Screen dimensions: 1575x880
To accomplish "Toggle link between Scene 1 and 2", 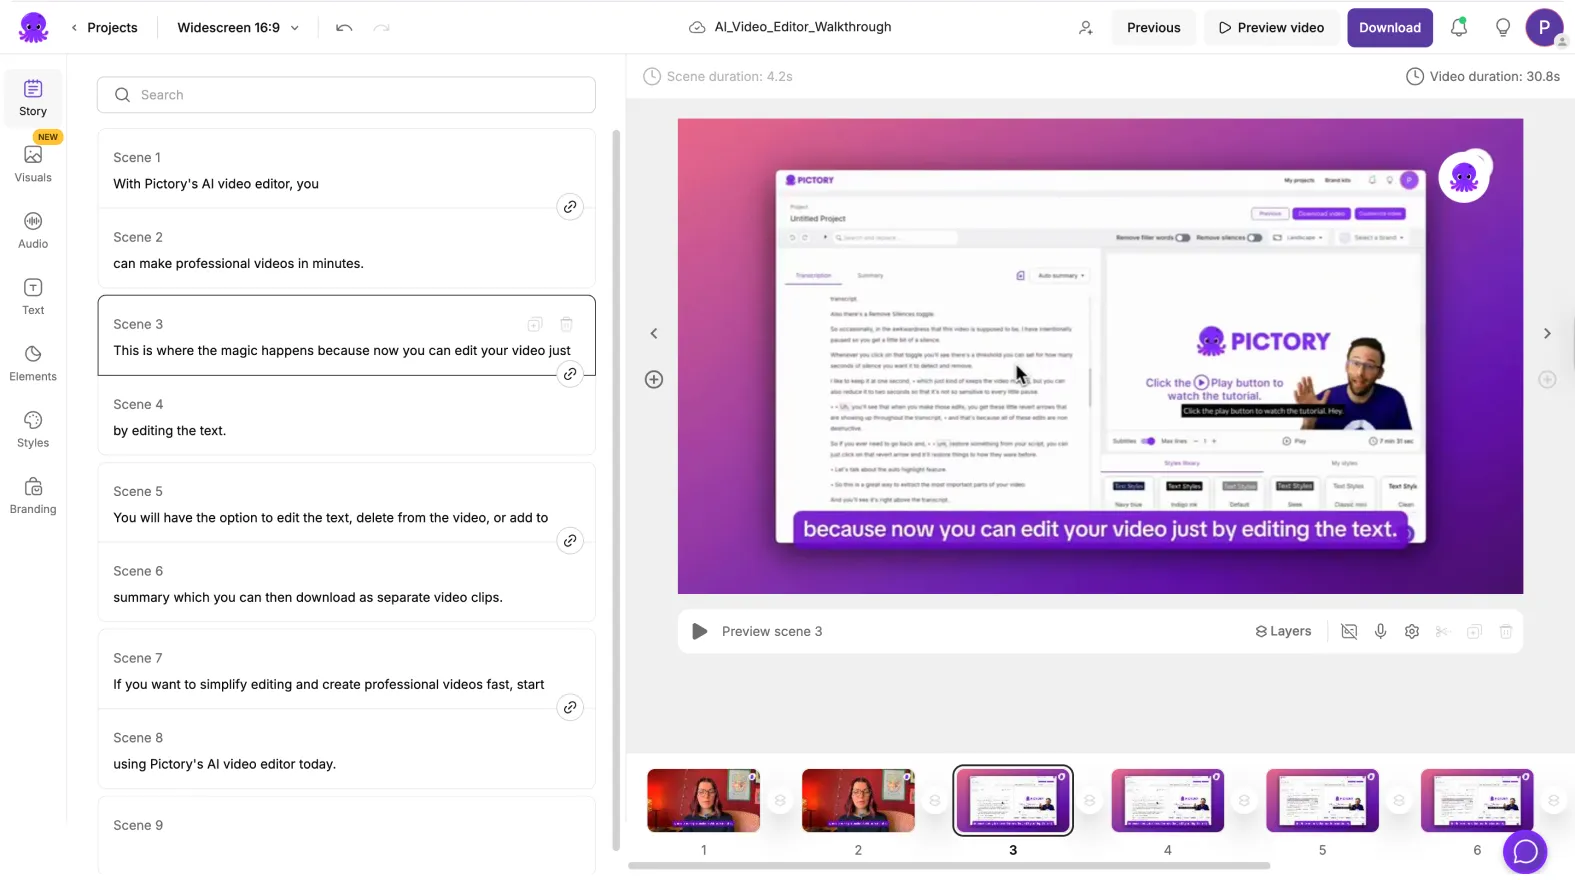I will pos(570,207).
